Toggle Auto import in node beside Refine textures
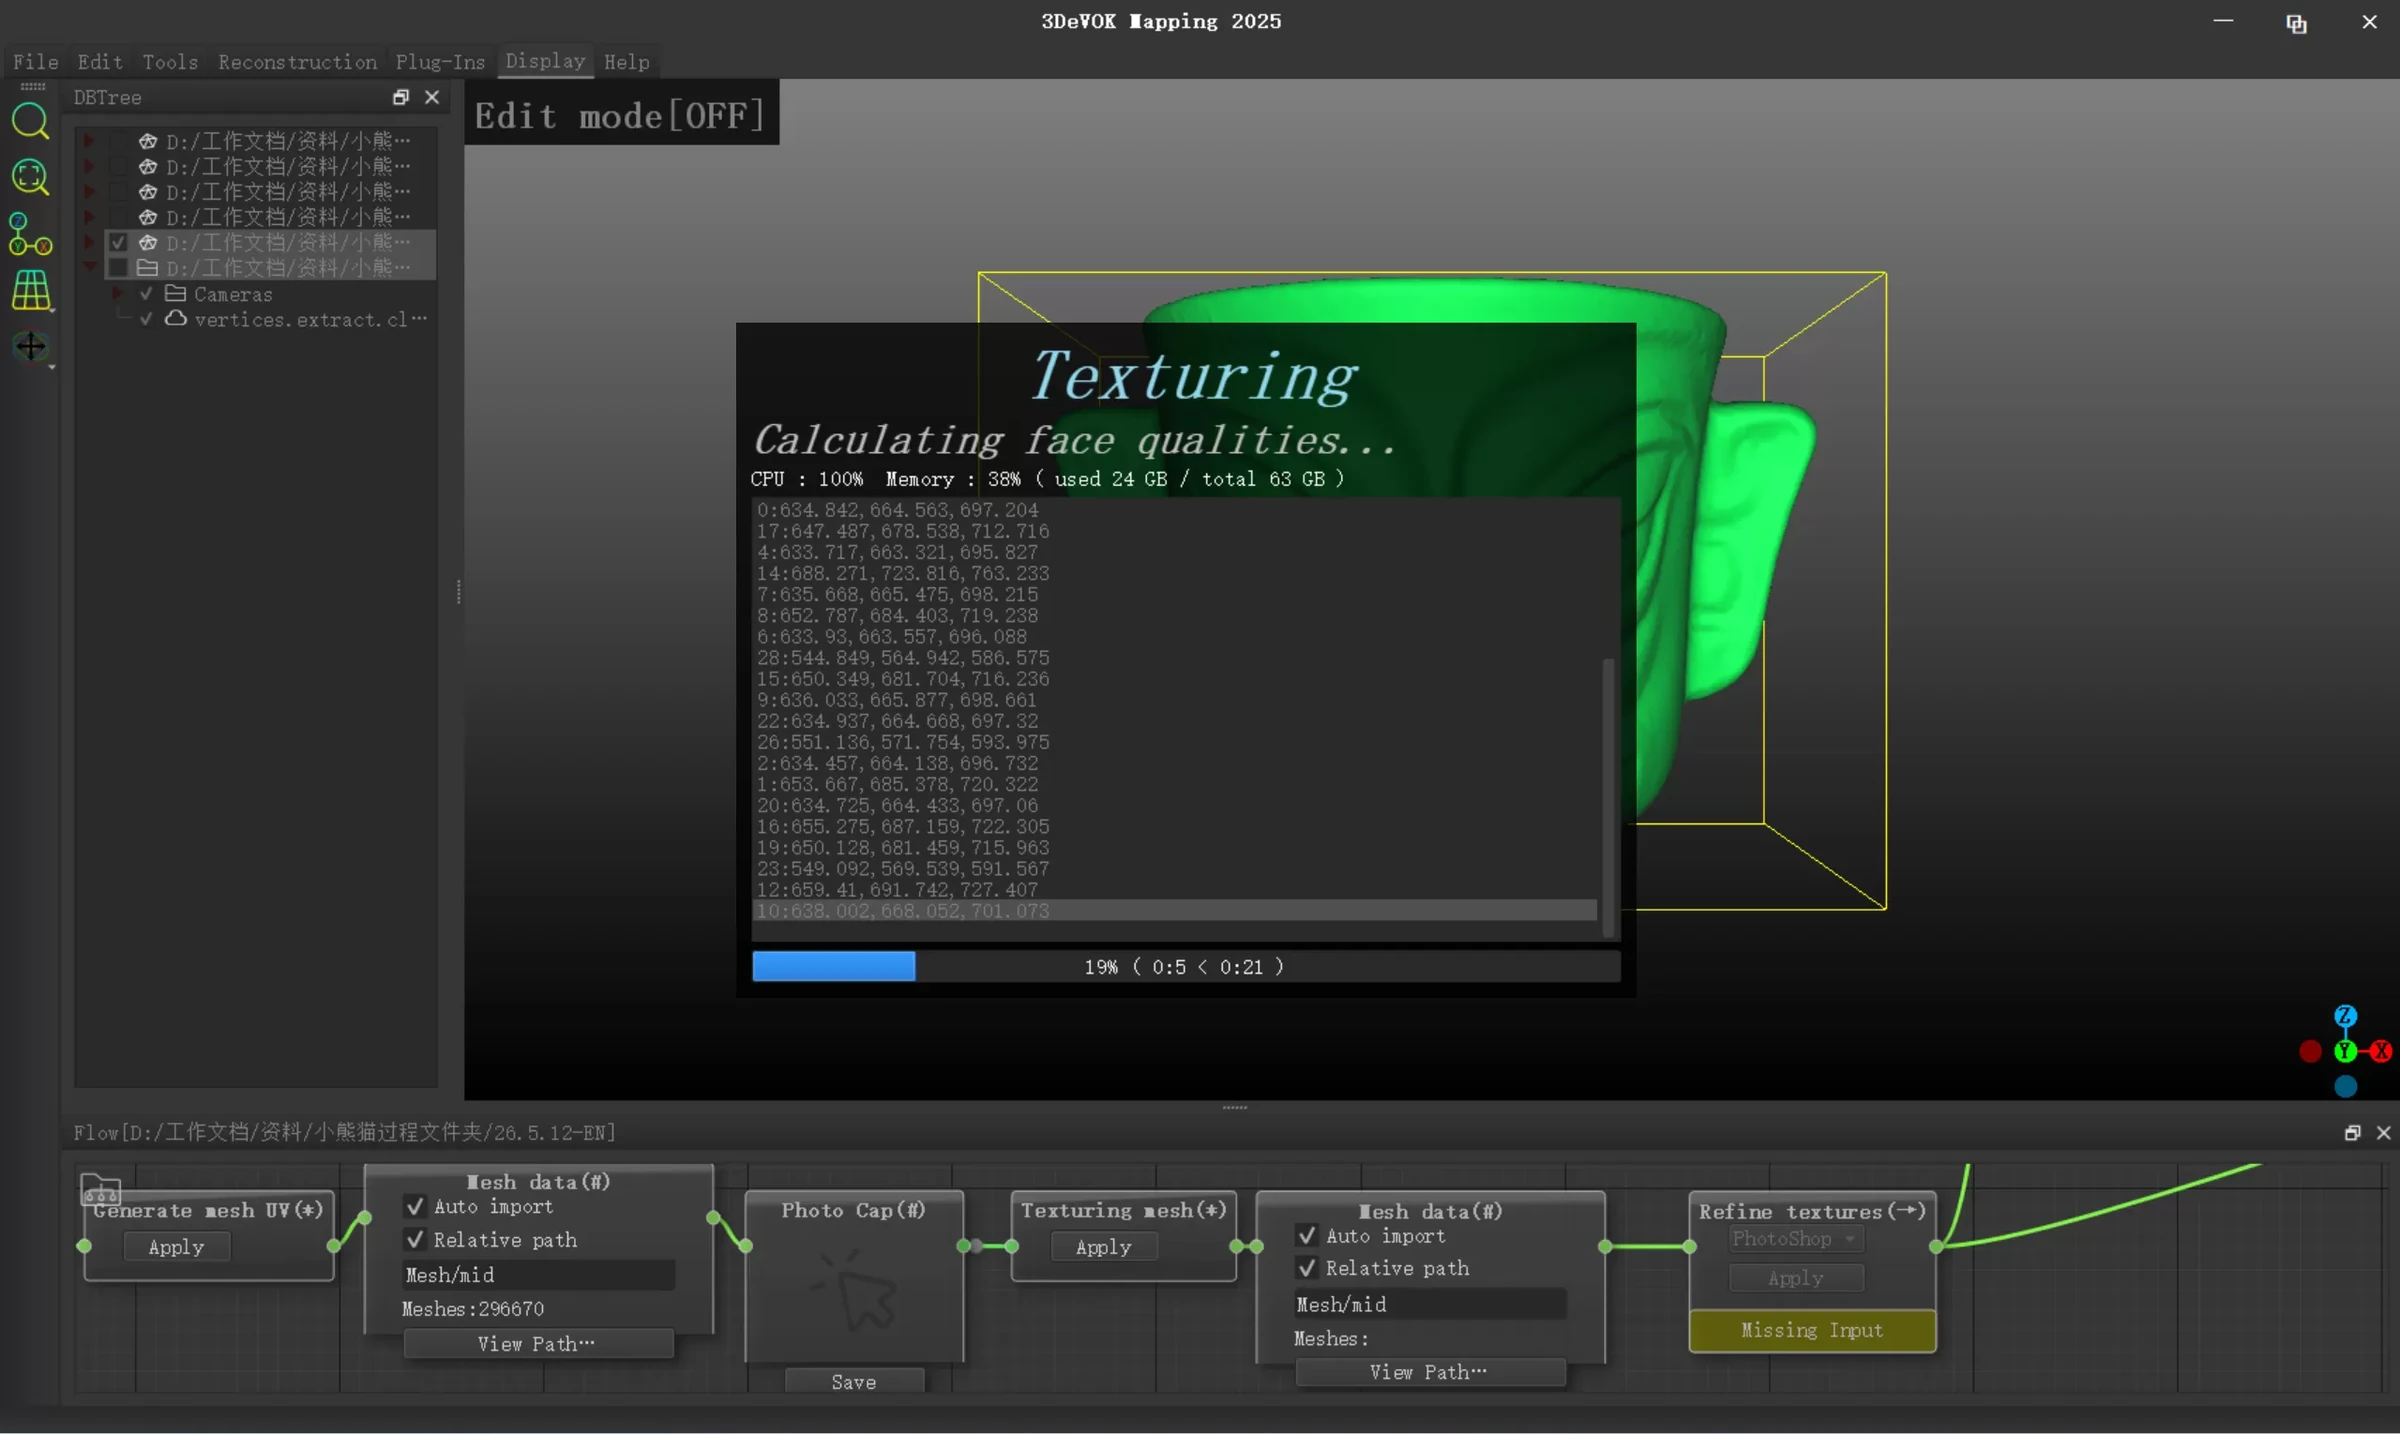 tap(1307, 1236)
